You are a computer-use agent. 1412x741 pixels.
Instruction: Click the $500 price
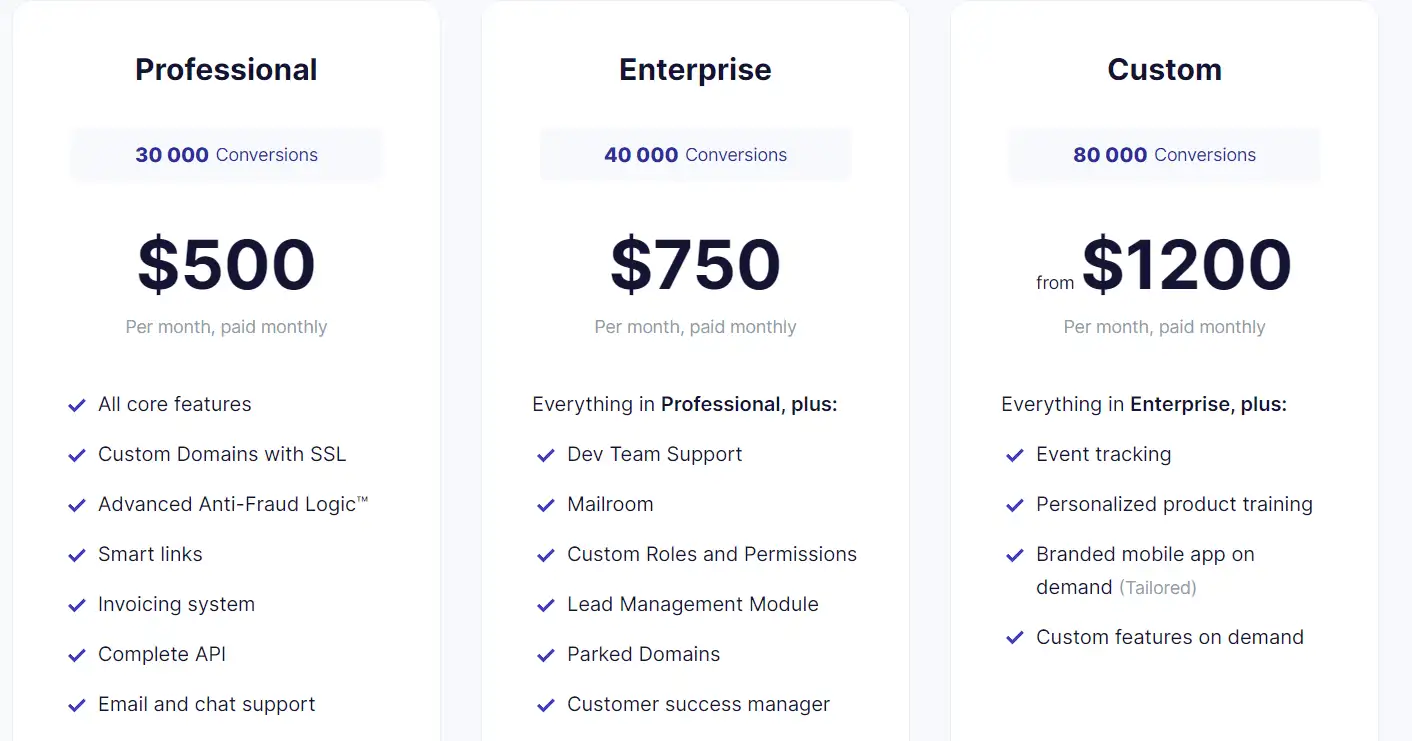[226, 265]
